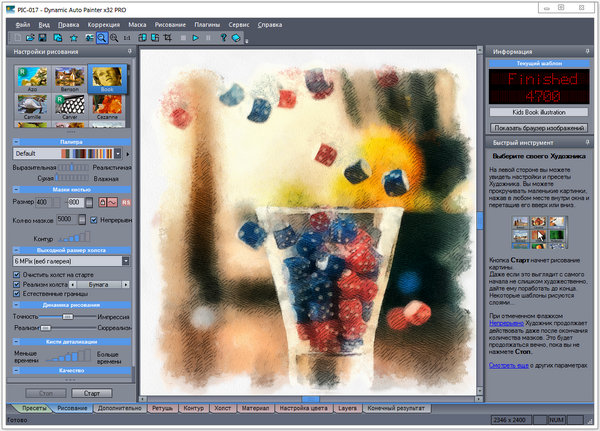600x431 pixels.
Task: Switch to the Ретушь tab
Action: 163,409
